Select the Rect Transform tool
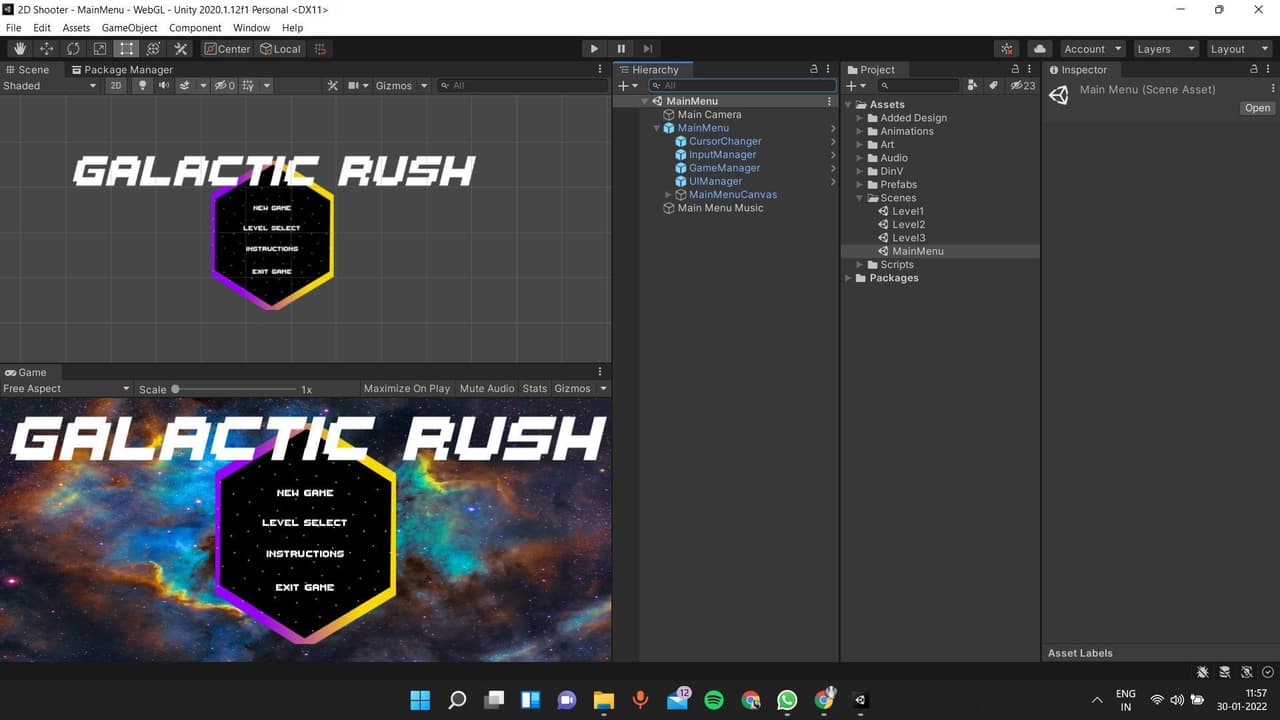 [x=126, y=49]
